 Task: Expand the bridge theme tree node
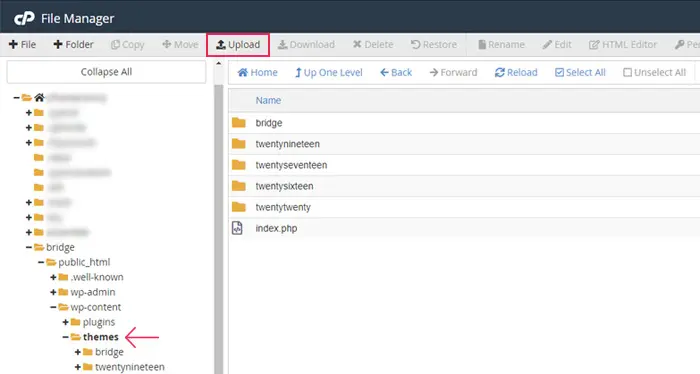tap(78, 352)
